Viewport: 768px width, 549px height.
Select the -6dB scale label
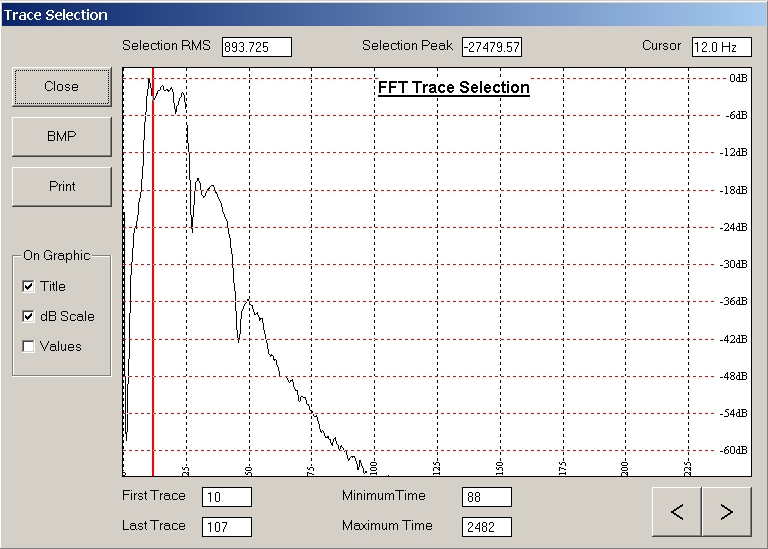click(x=736, y=116)
